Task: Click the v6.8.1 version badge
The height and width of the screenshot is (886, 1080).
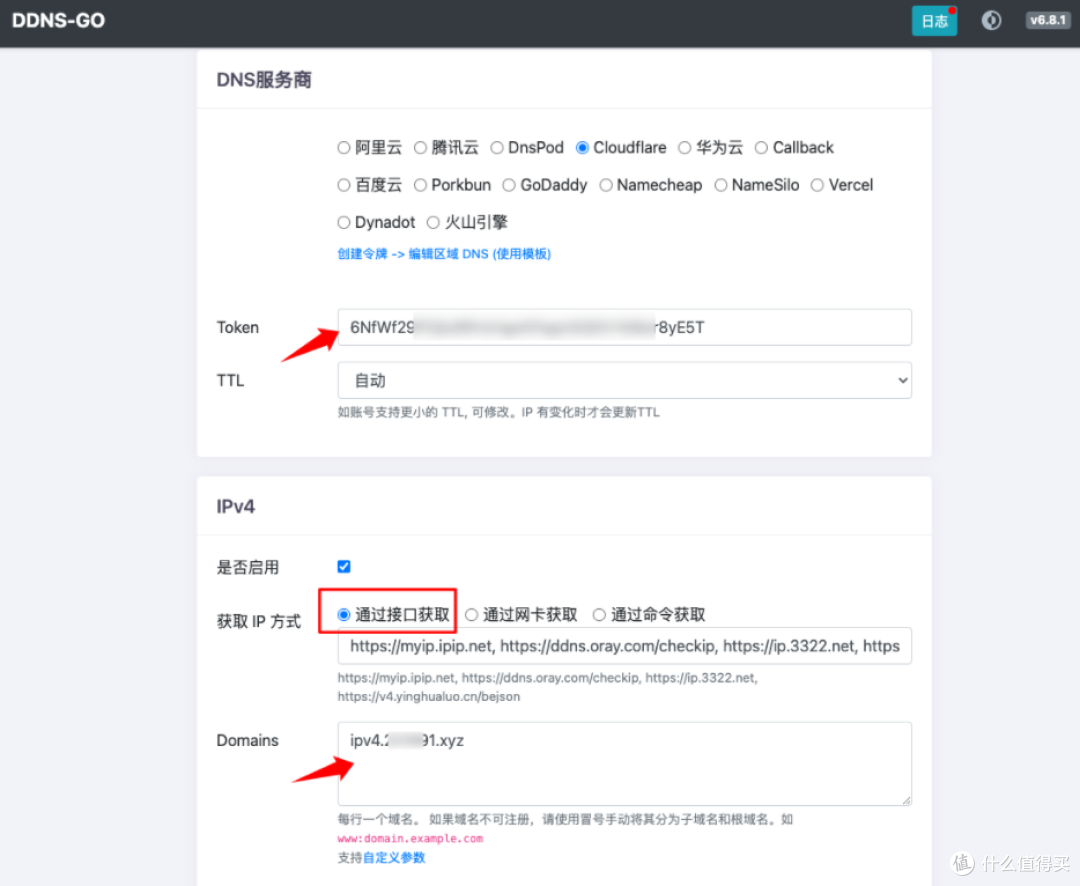Action: pyautogui.click(x=1048, y=20)
